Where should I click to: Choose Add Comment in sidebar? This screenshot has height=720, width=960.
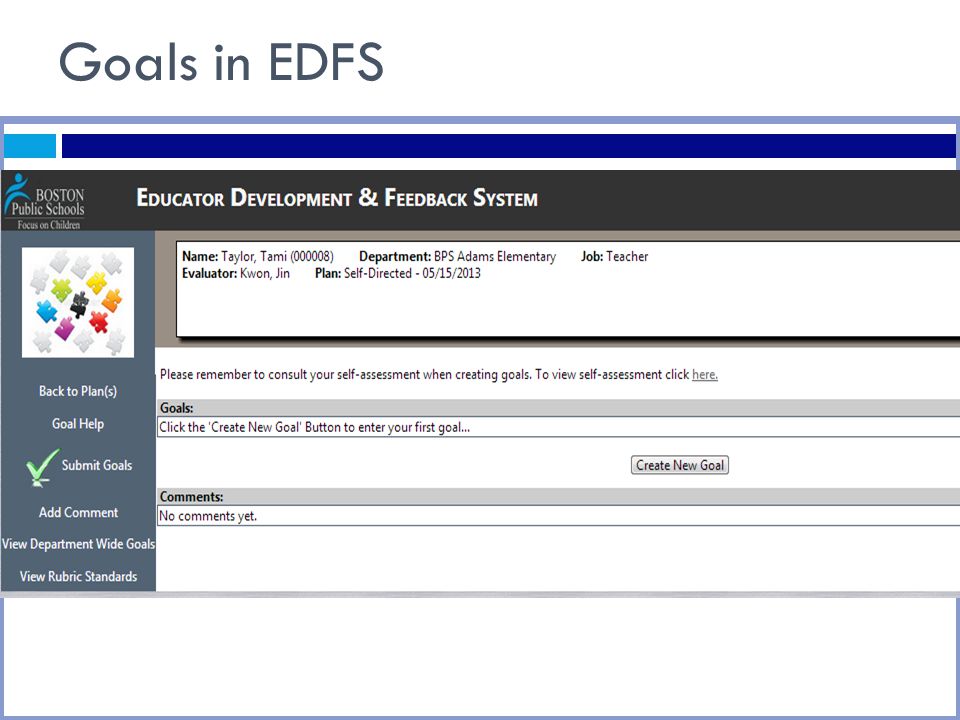click(78, 512)
